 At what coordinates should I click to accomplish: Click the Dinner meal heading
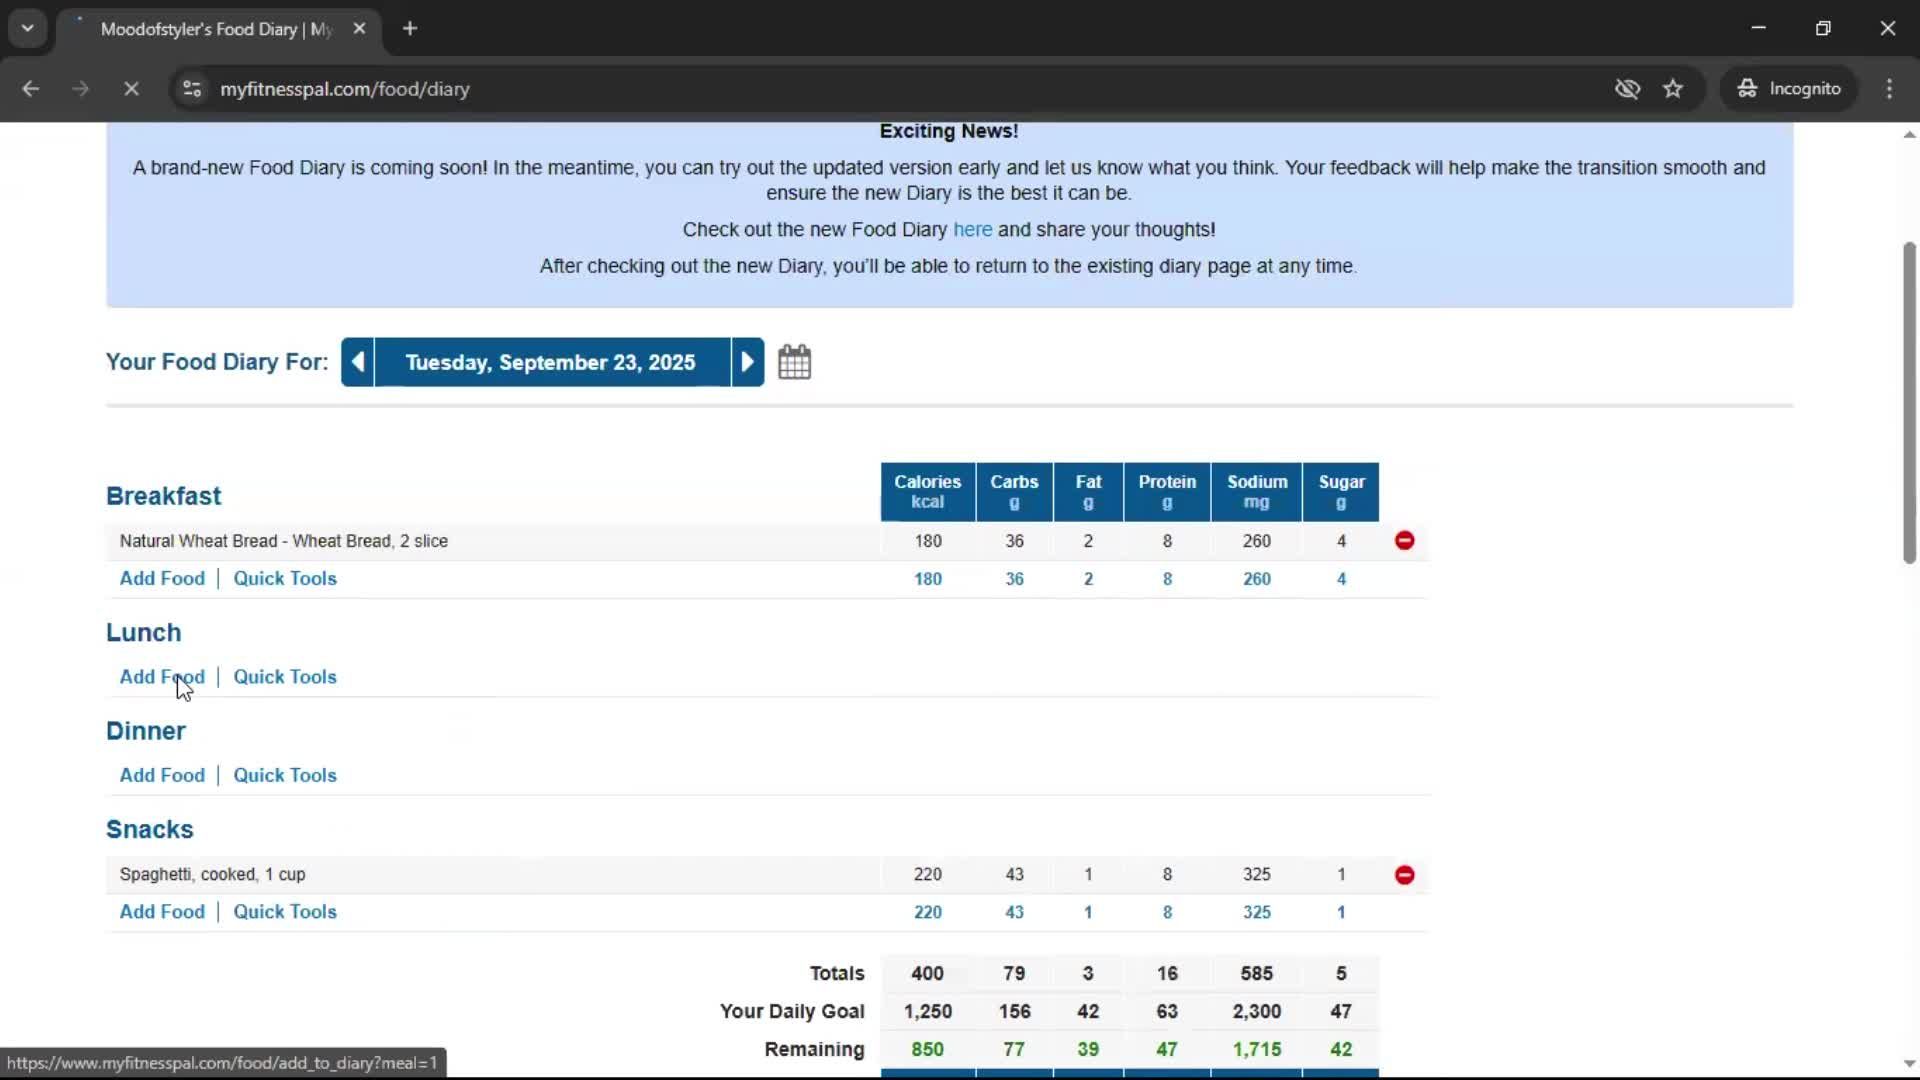click(146, 731)
